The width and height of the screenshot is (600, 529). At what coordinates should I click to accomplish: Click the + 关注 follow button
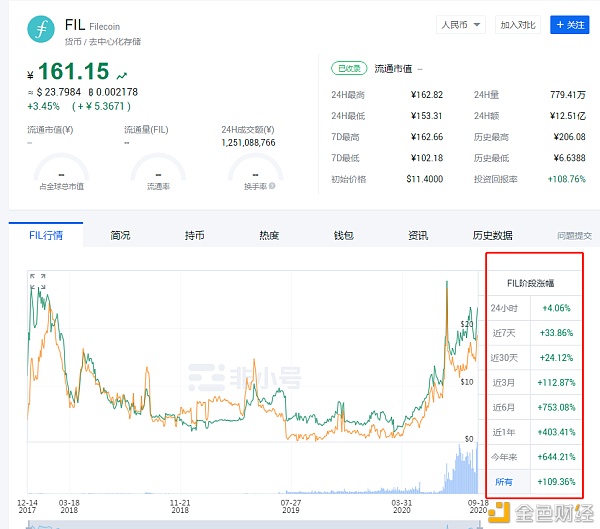pyautogui.click(x=570, y=25)
